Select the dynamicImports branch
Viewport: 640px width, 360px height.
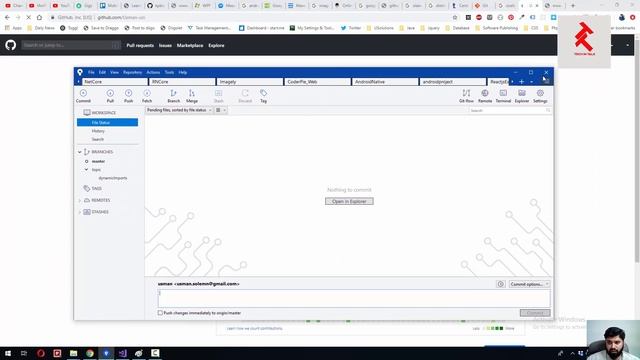pos(113,178)
